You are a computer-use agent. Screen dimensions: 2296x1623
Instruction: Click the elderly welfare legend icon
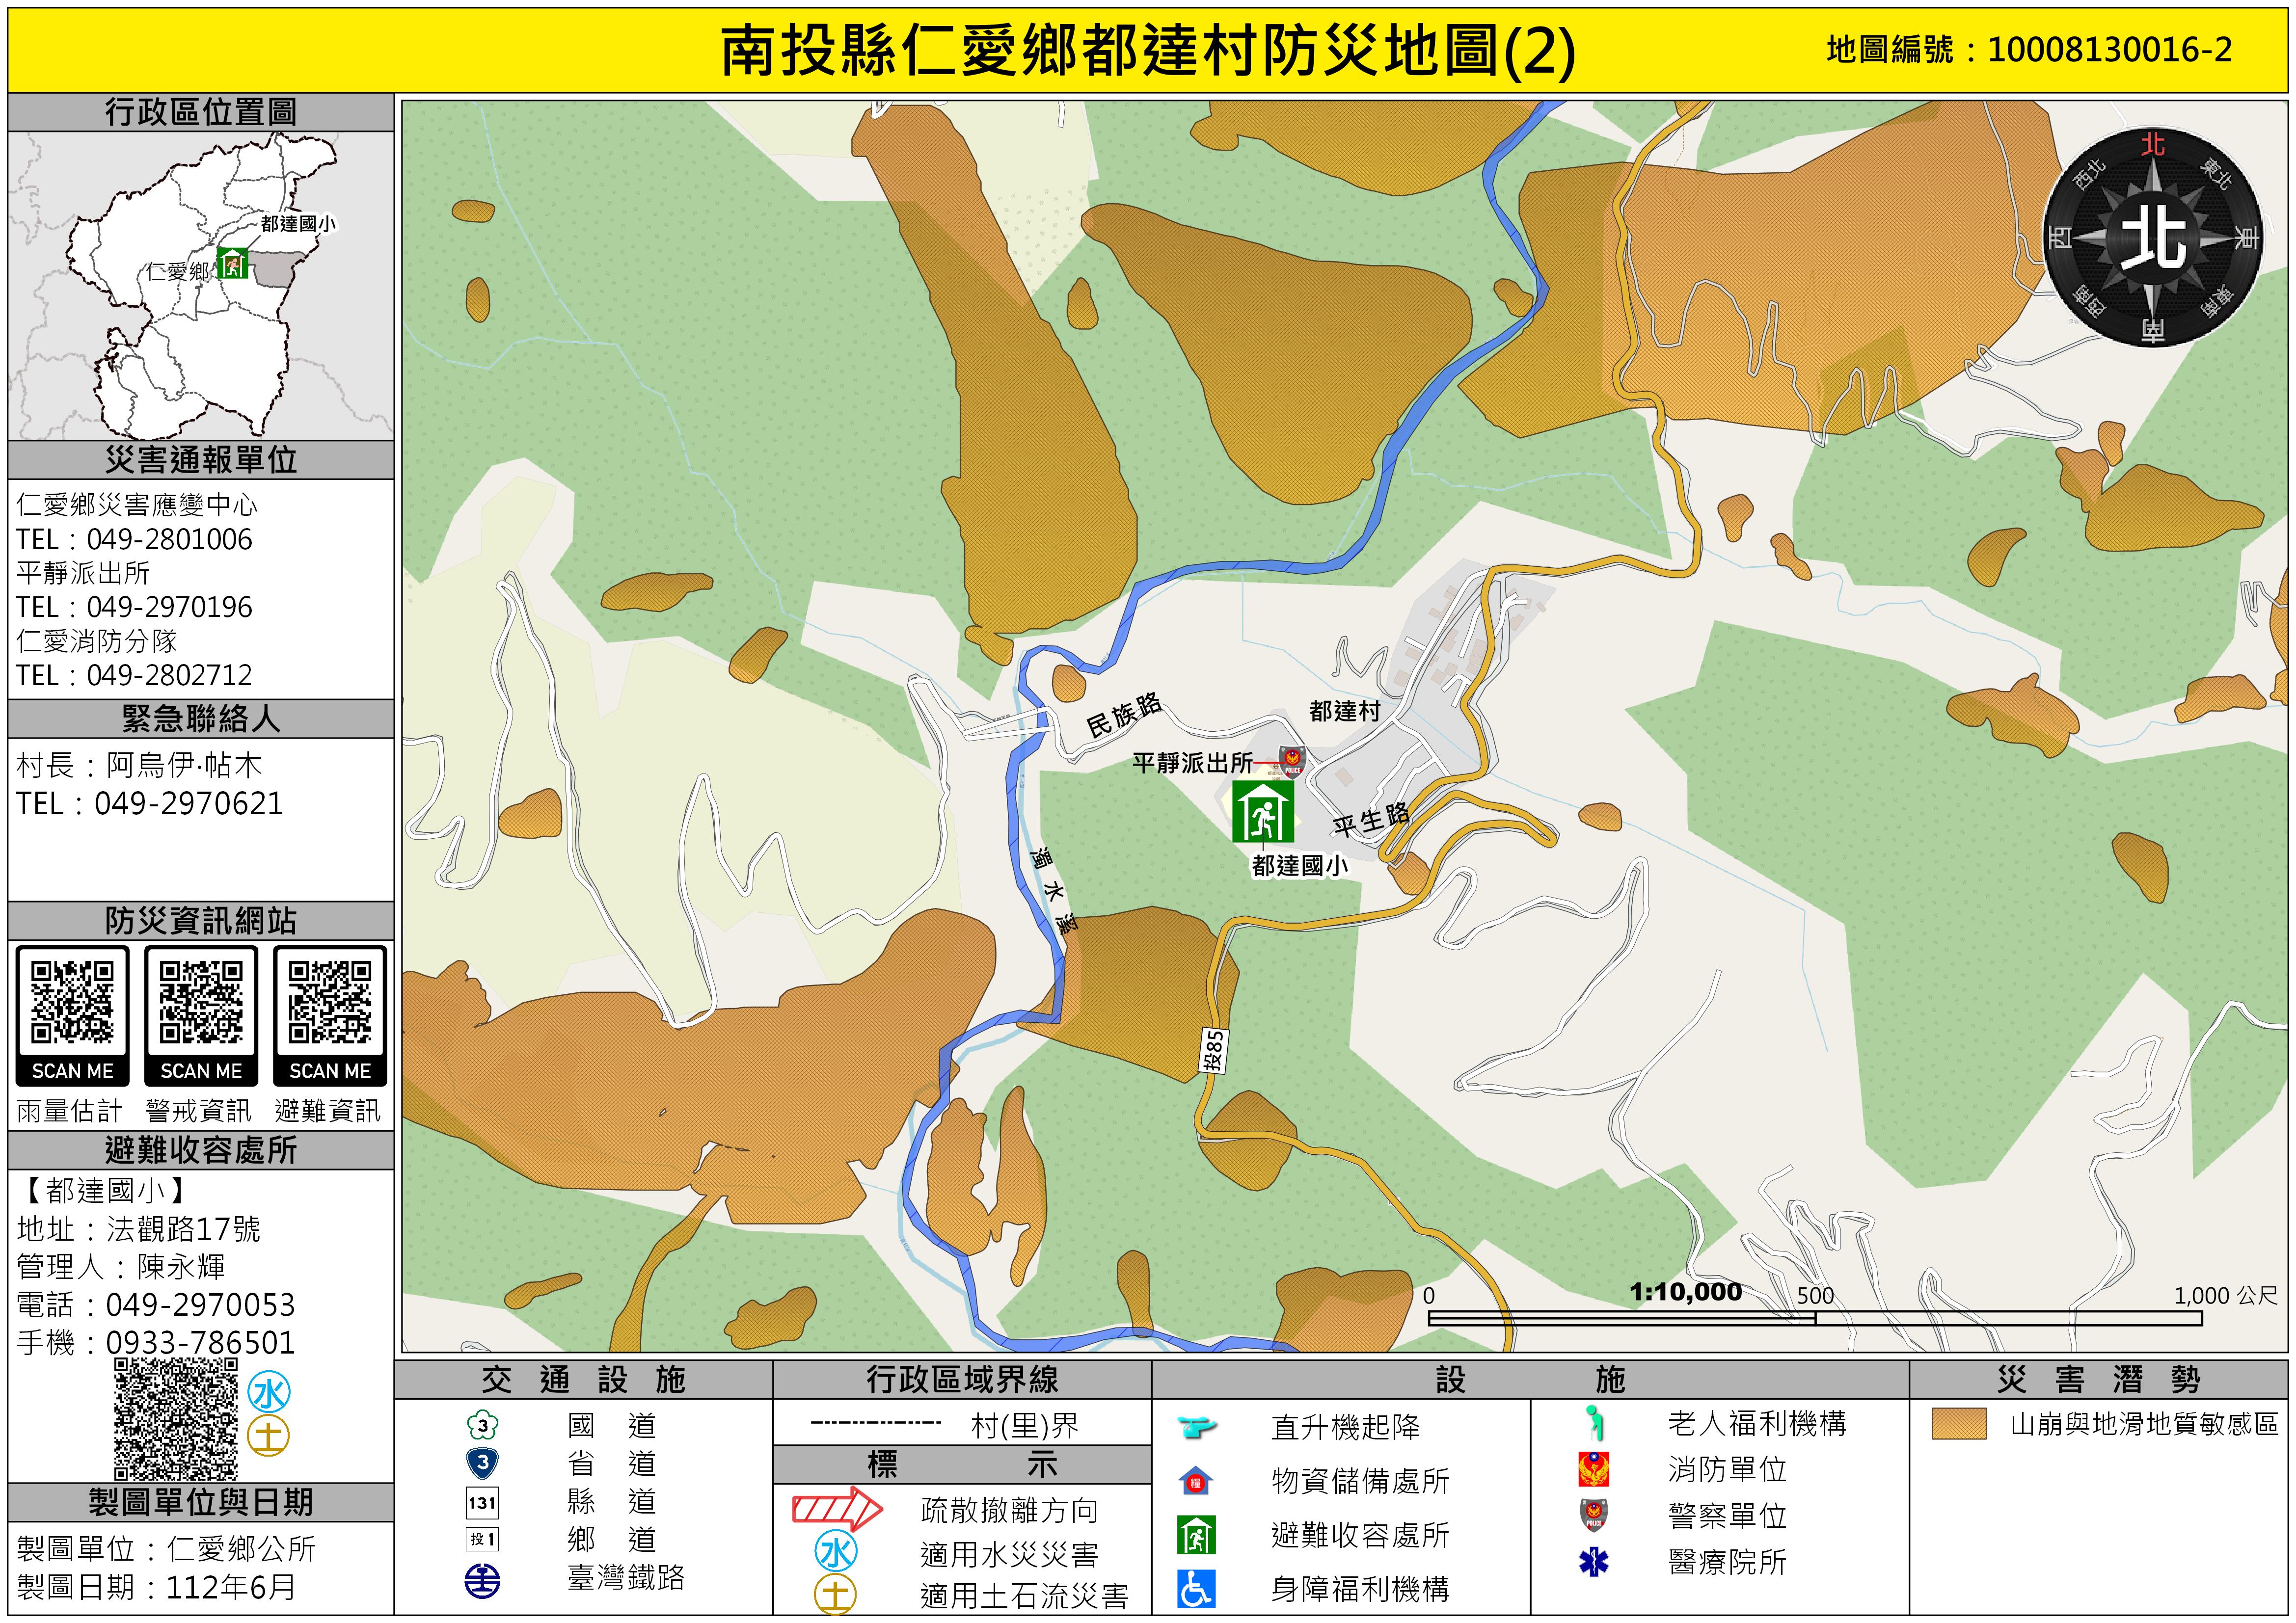pyautogui.click(x=1595, y=1422)
